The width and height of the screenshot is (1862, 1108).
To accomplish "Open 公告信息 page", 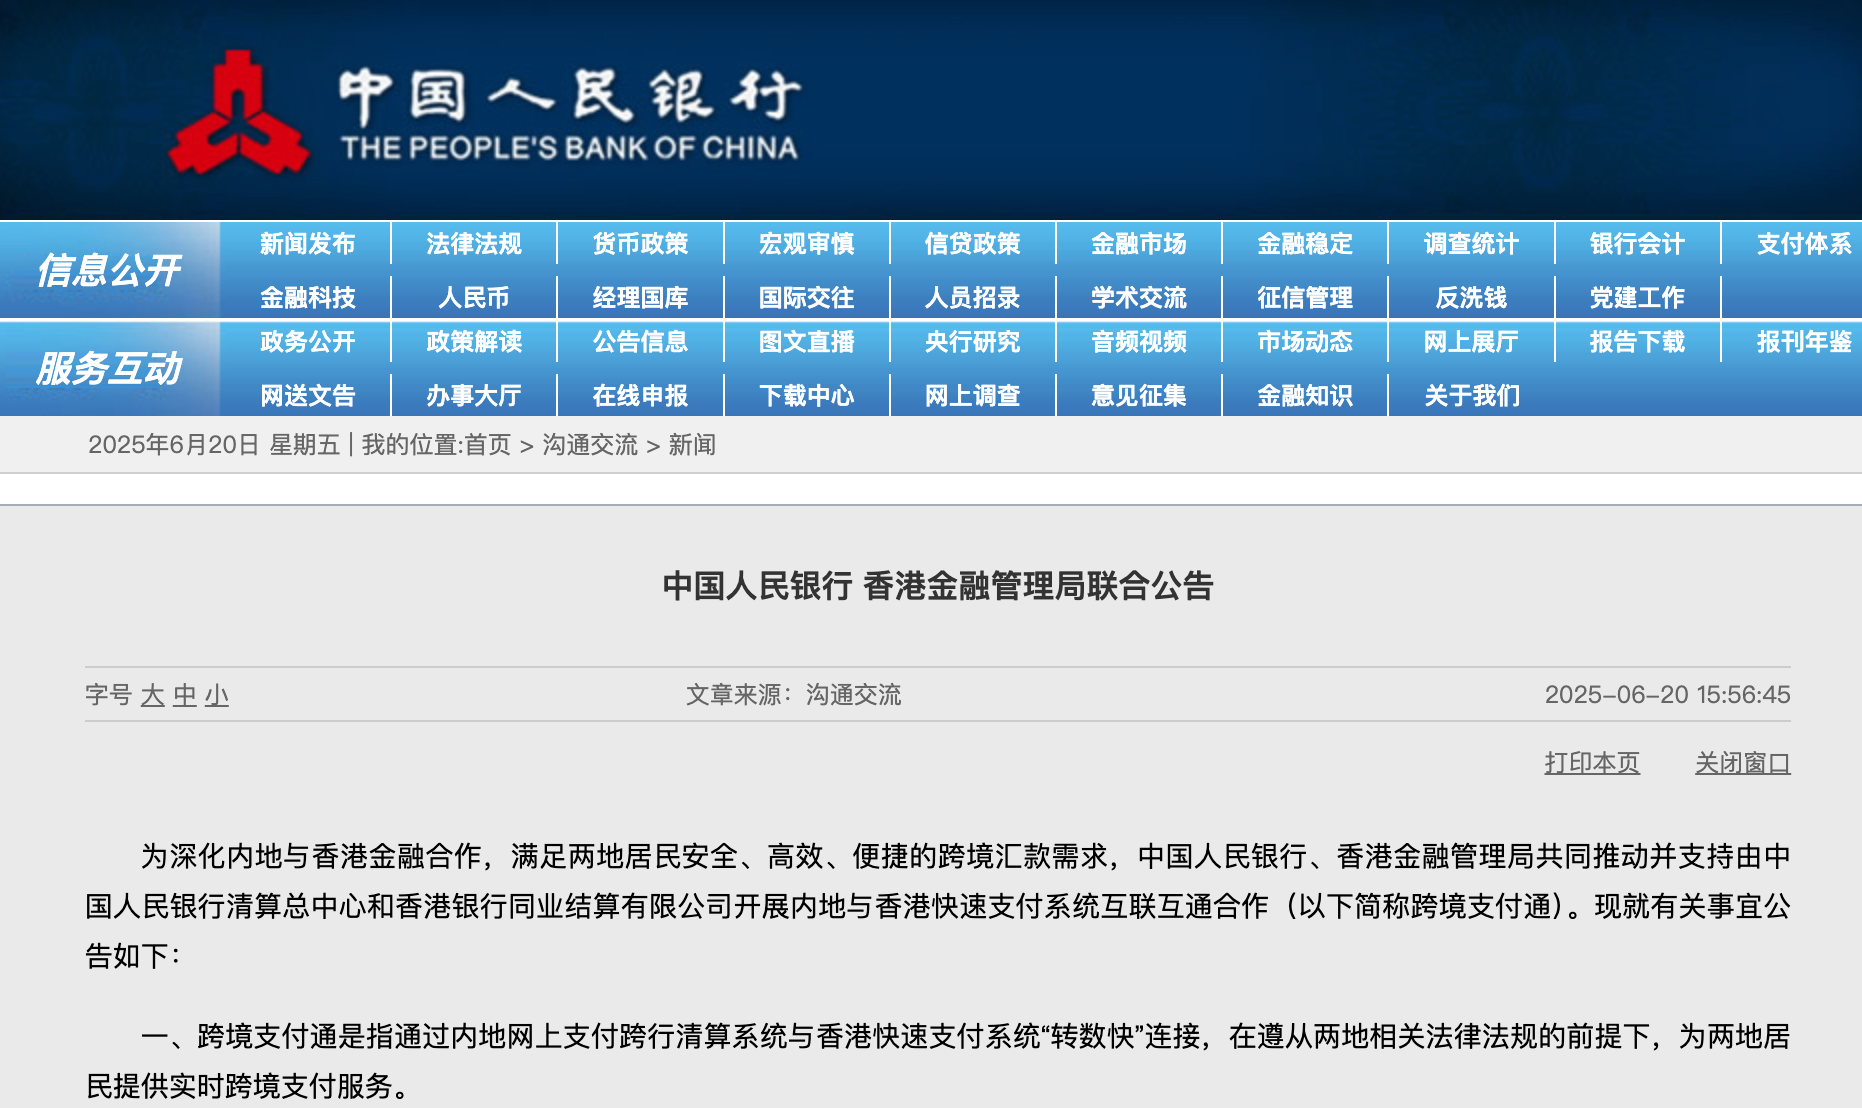I will 640,342.
